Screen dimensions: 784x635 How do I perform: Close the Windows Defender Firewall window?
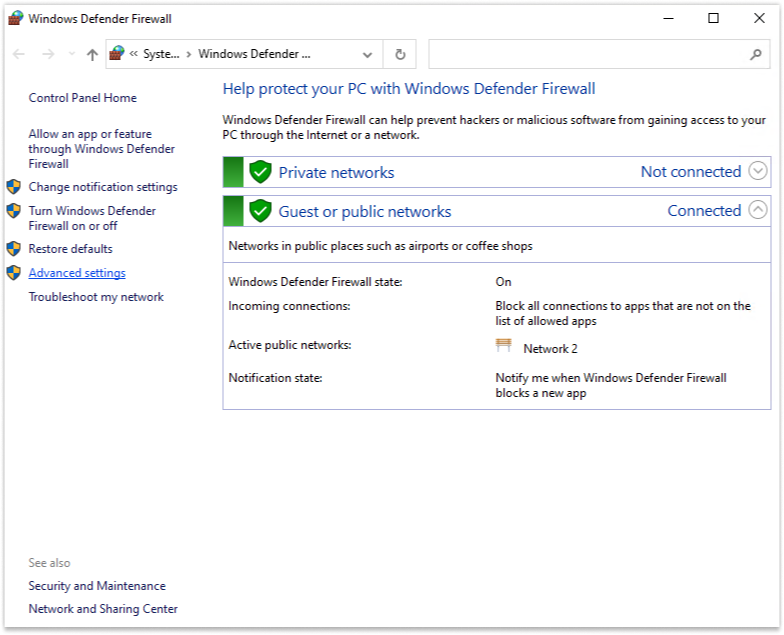coord(759,18)
